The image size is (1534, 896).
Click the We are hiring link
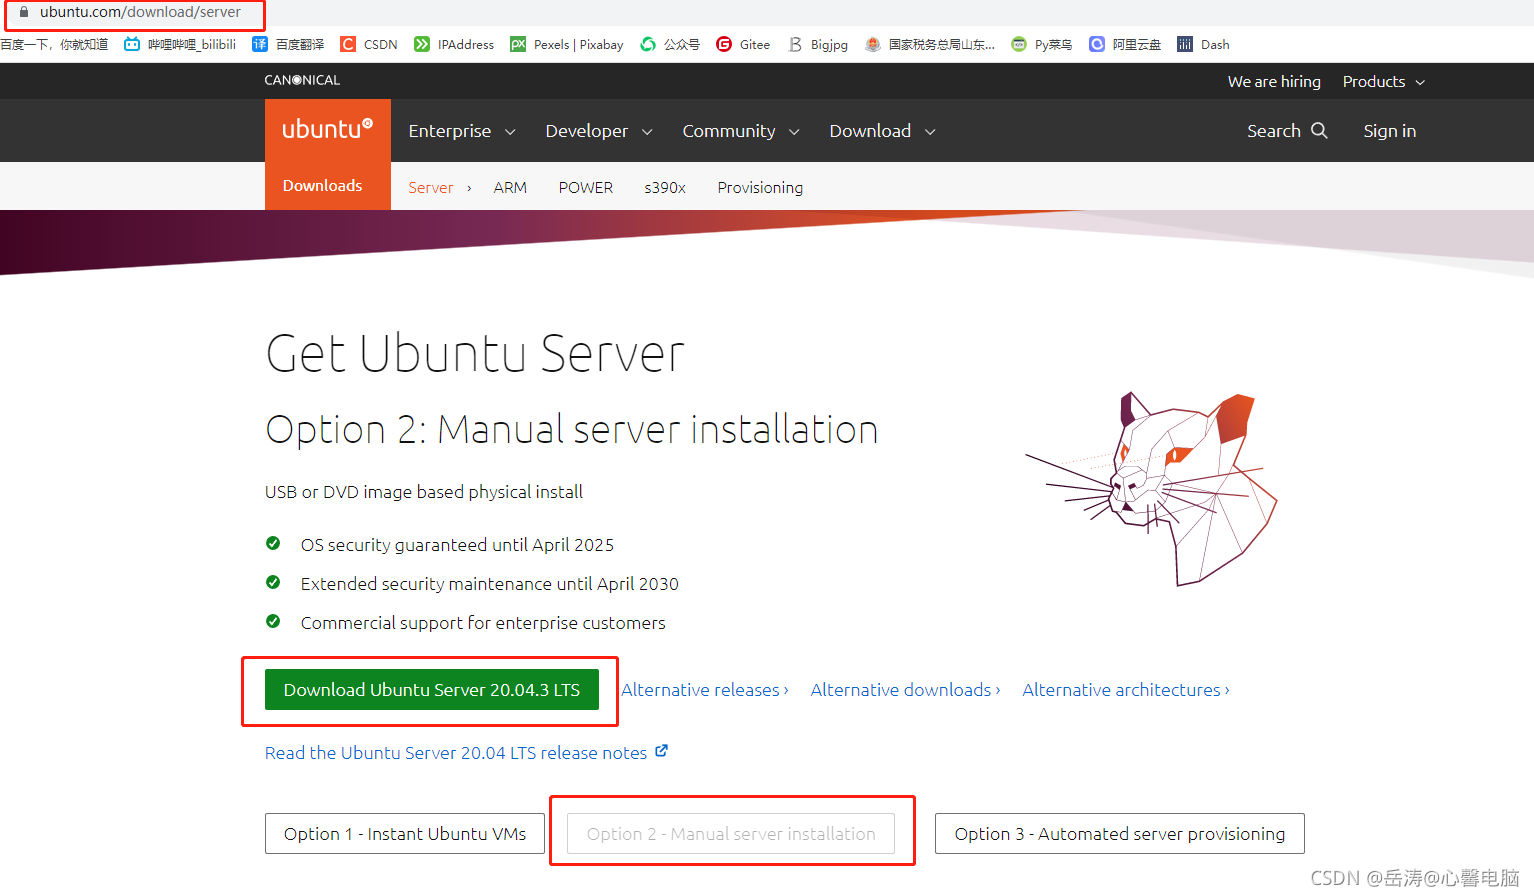[1274, 81]
